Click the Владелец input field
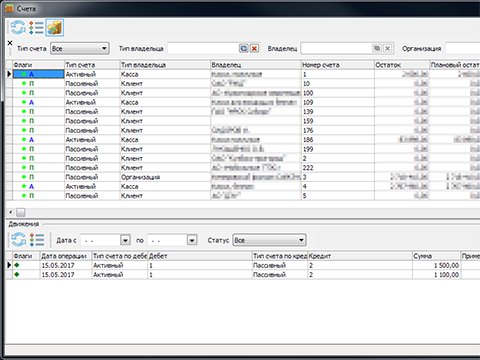The width and height of the screenshot is (480, 360). coord(336,49)
